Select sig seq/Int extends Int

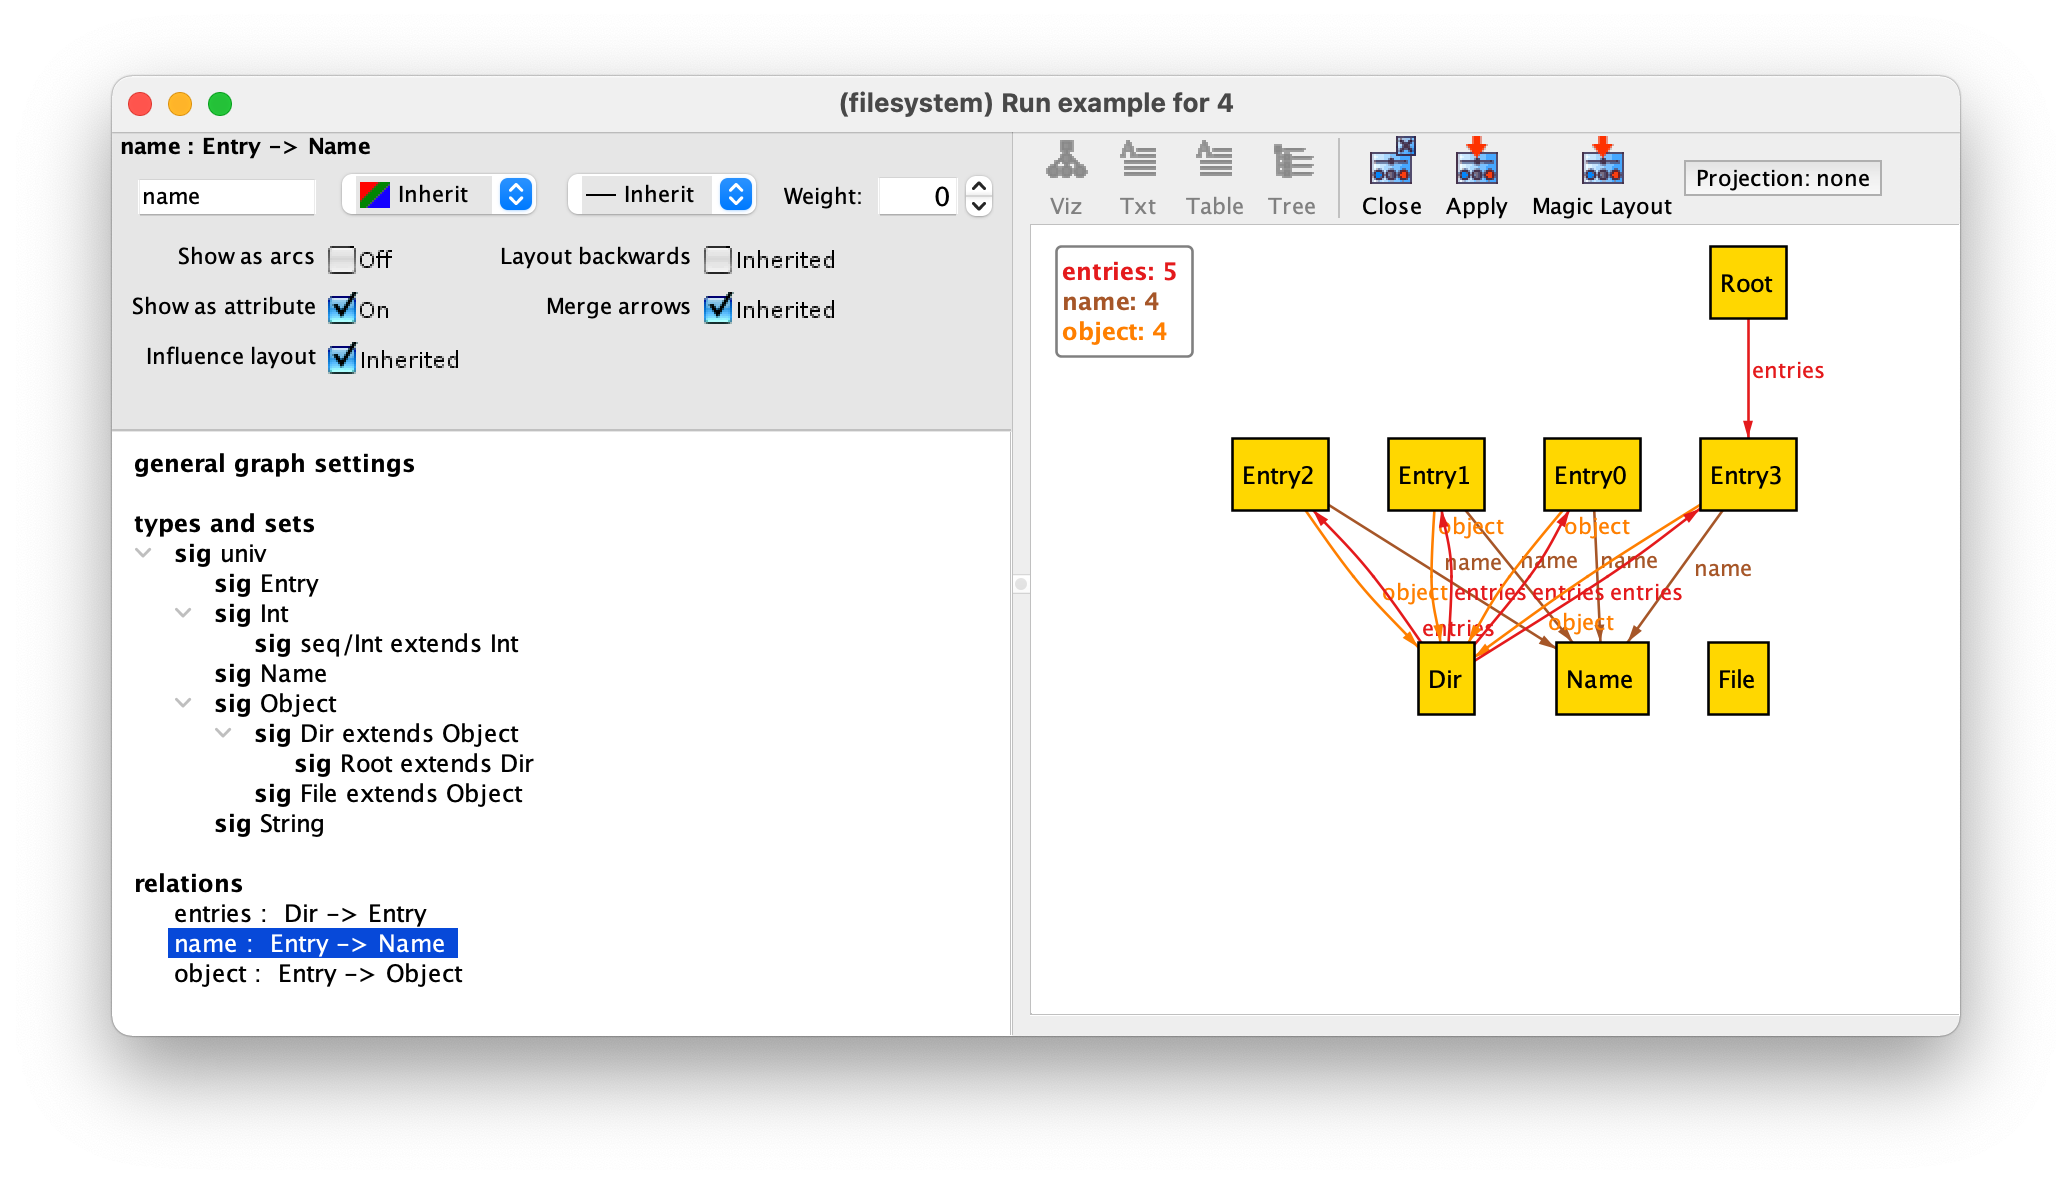386,644
